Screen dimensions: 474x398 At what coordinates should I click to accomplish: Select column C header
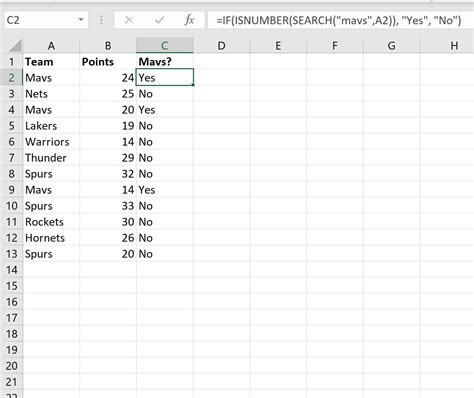(x=165, y=46)
